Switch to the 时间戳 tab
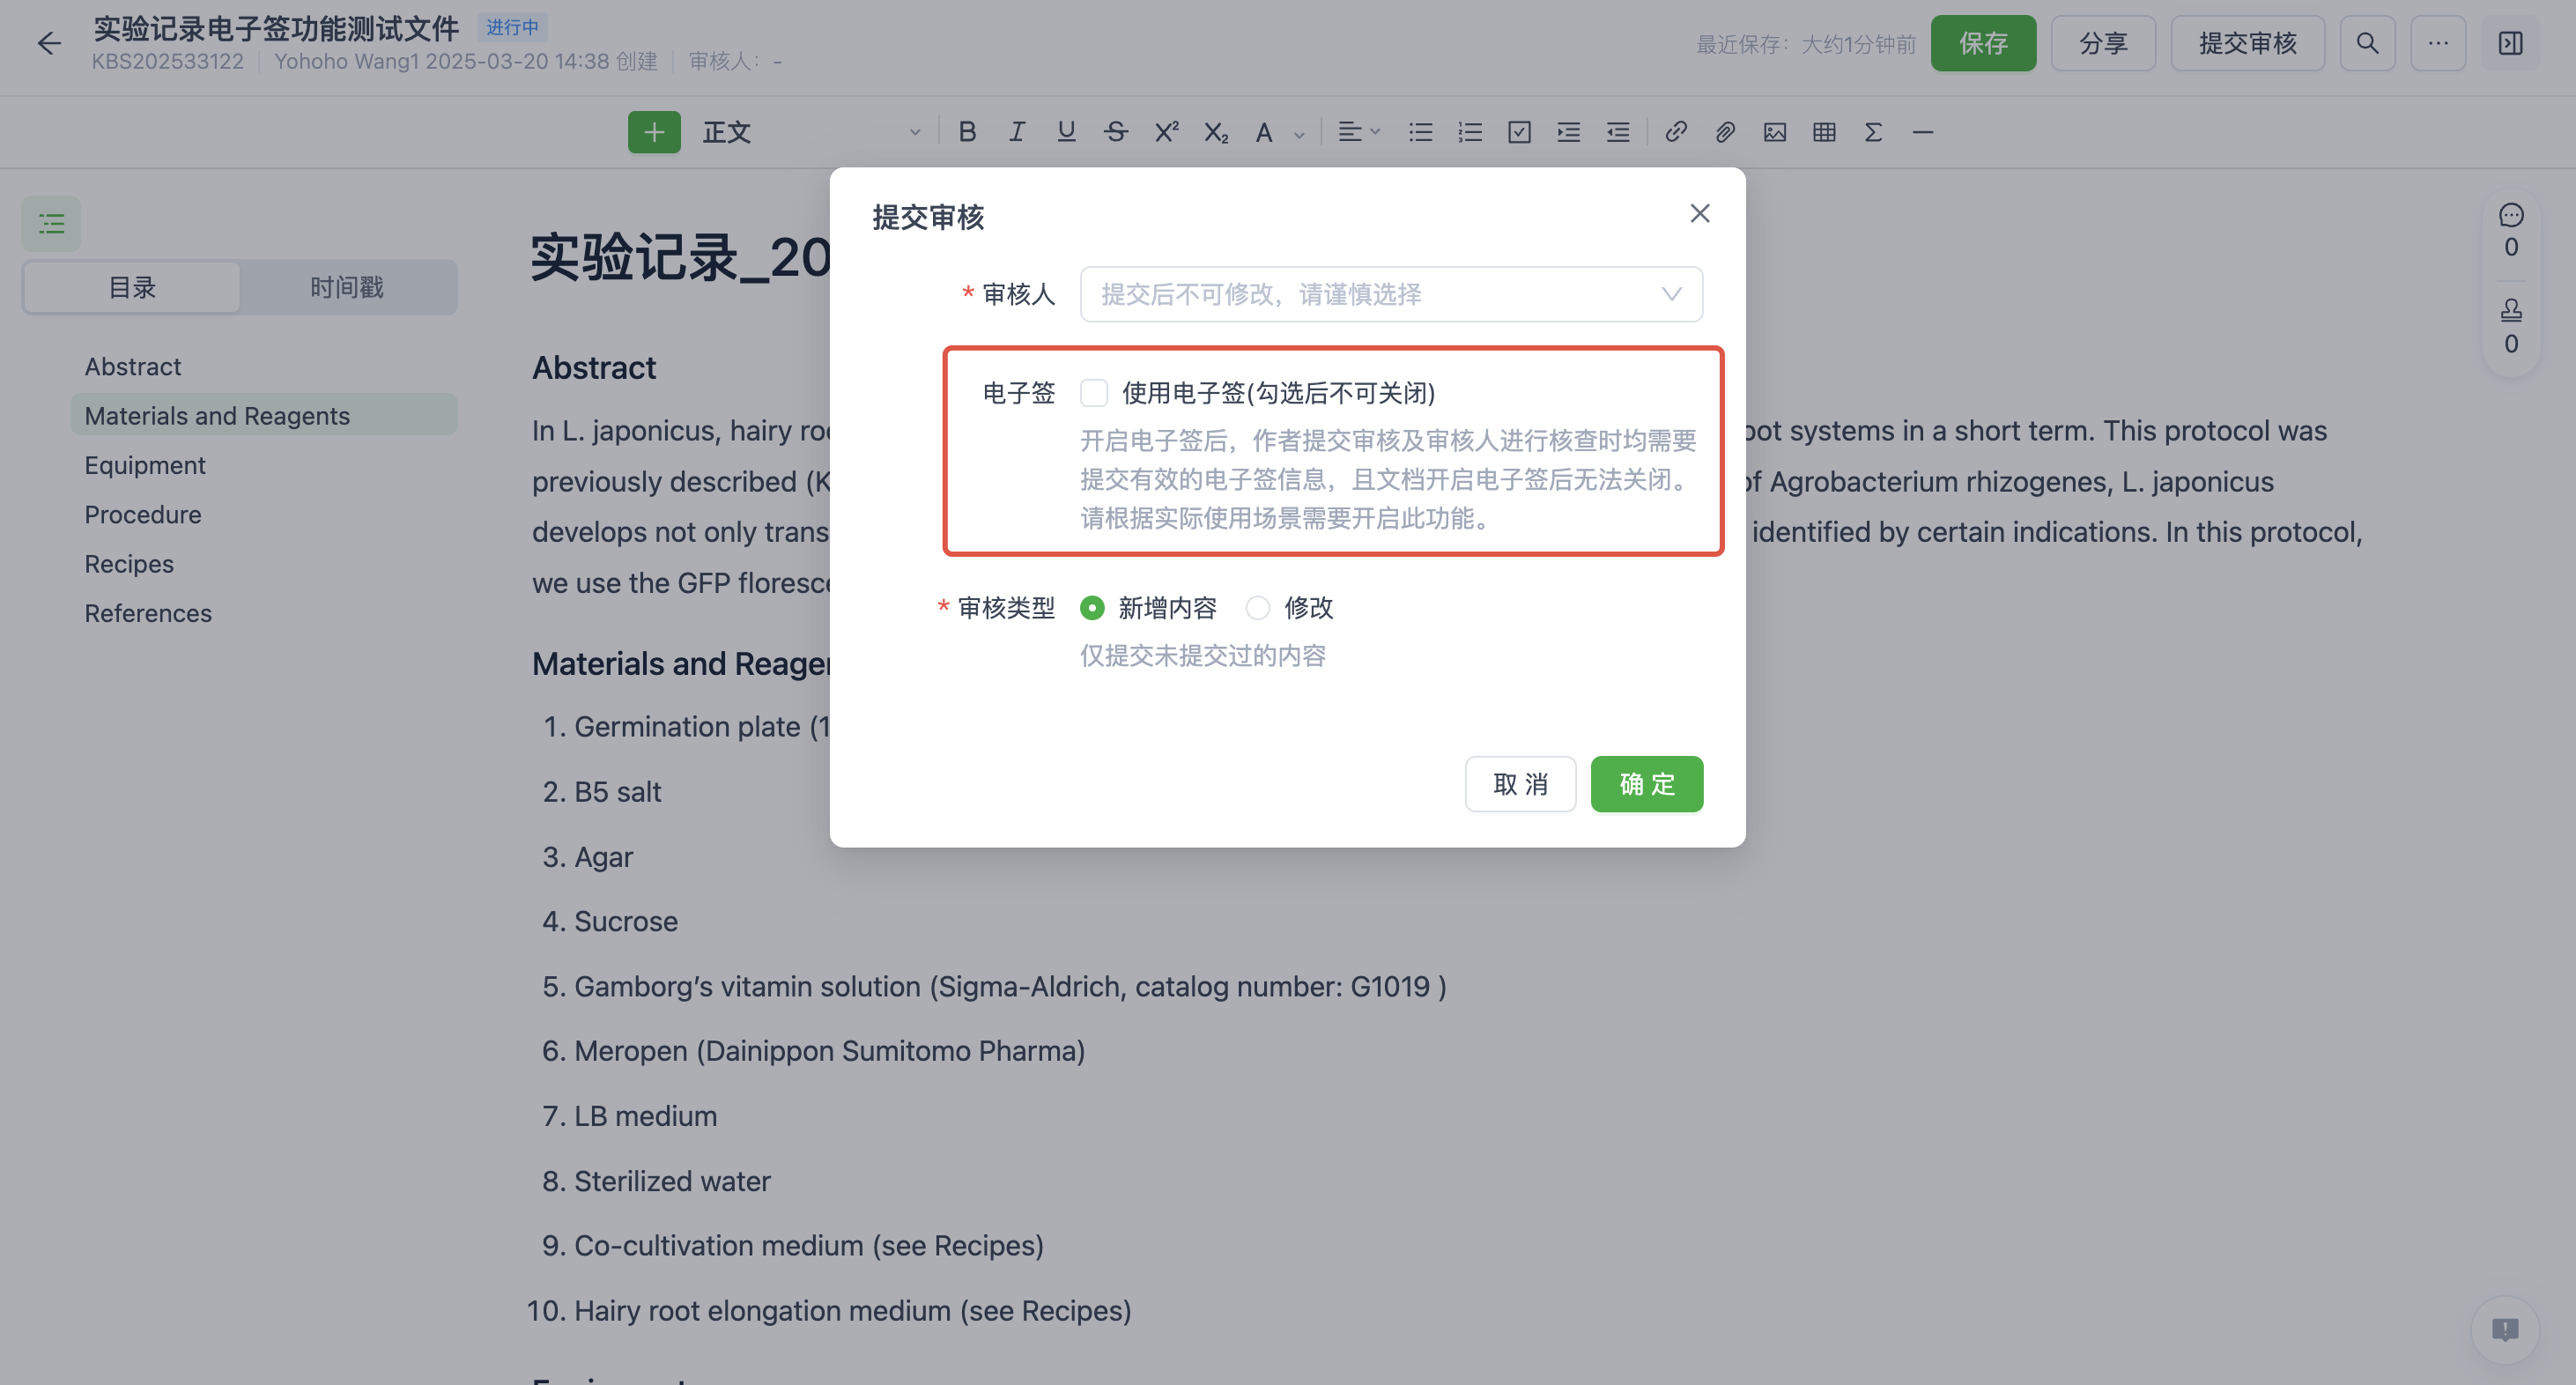The width and height of the screenshot is (2576, 1385). pyautogui.click(x=347, y=288)
